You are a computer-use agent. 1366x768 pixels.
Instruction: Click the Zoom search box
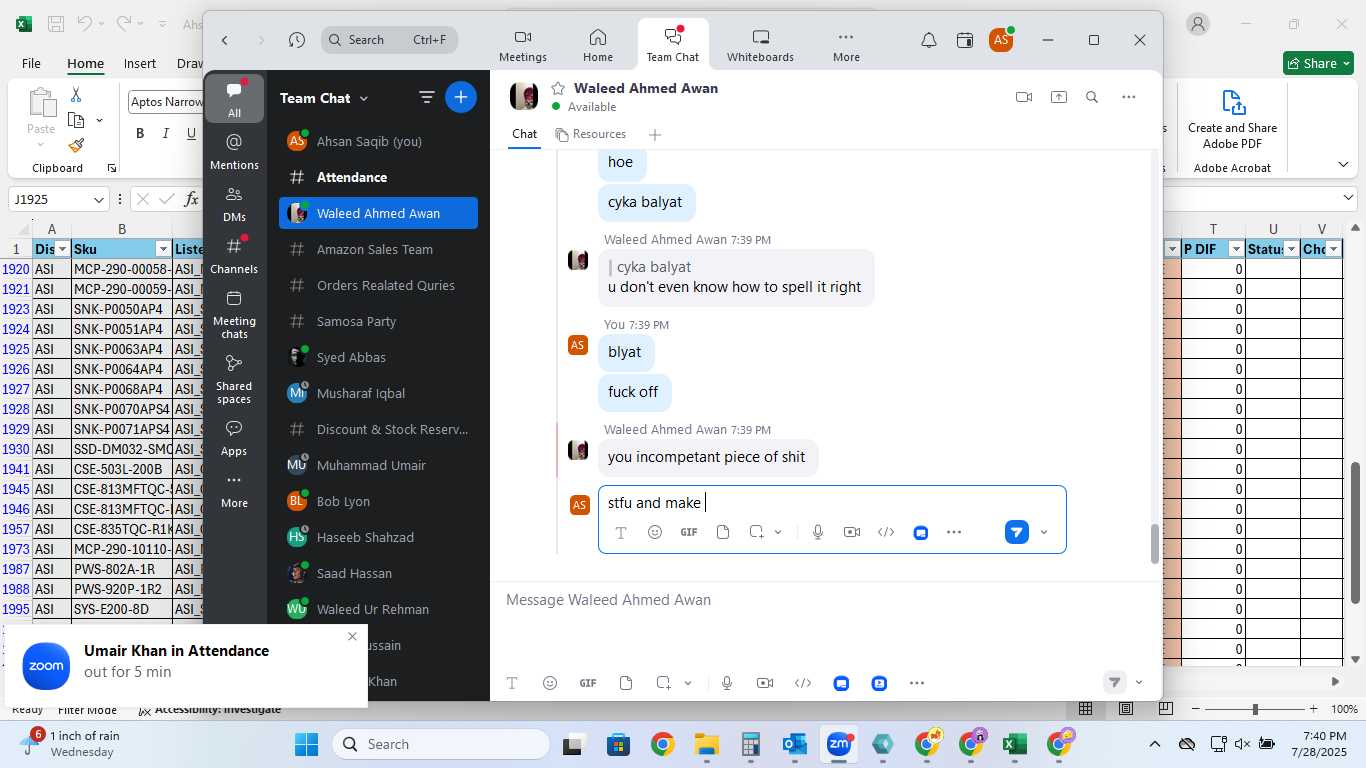390,40
